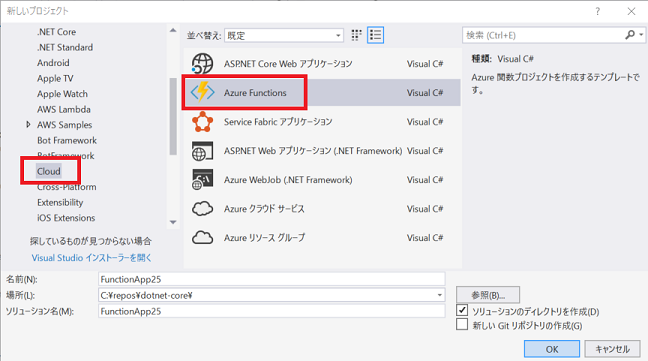Screen dimensions: 648x361
Task: Select the Apple TV category
Action: [x=55, y=78]
